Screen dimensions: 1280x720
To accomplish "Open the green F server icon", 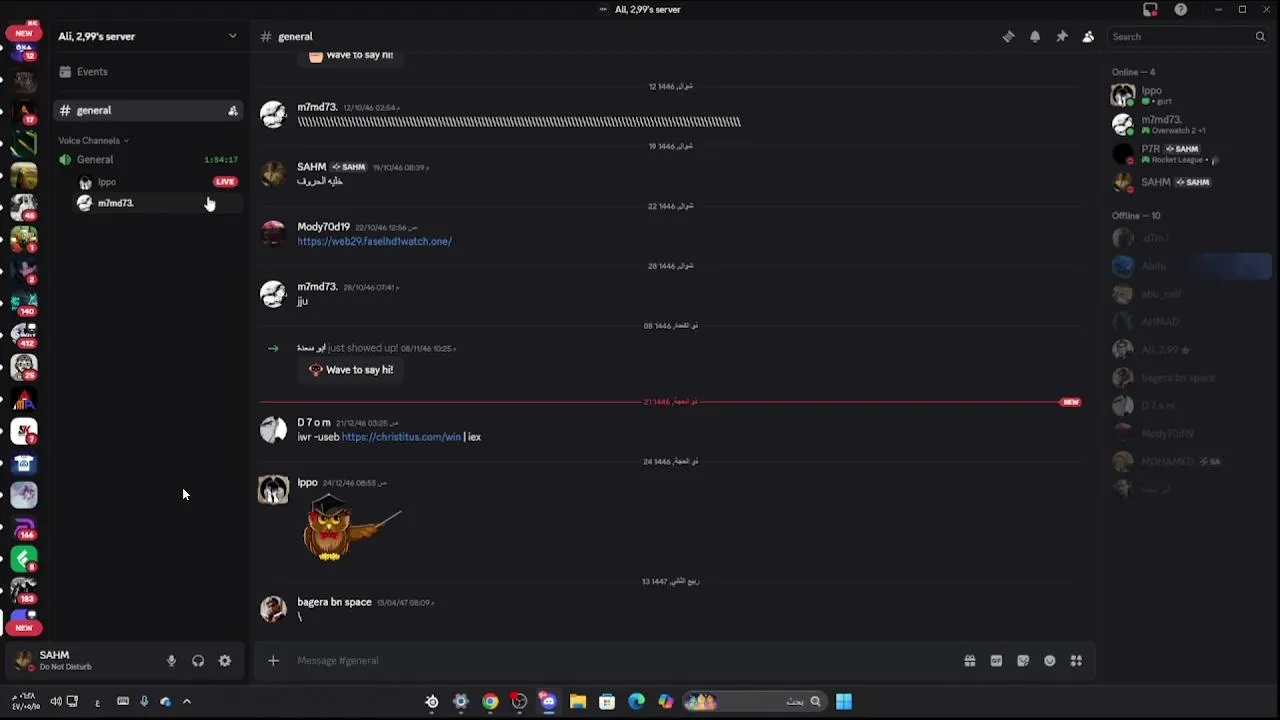I will [24, 560].
